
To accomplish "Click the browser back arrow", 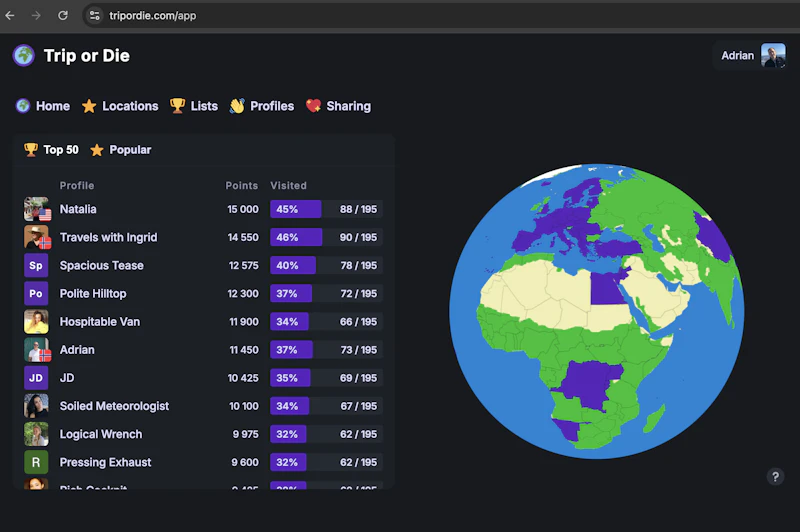I will click(10, 15).
